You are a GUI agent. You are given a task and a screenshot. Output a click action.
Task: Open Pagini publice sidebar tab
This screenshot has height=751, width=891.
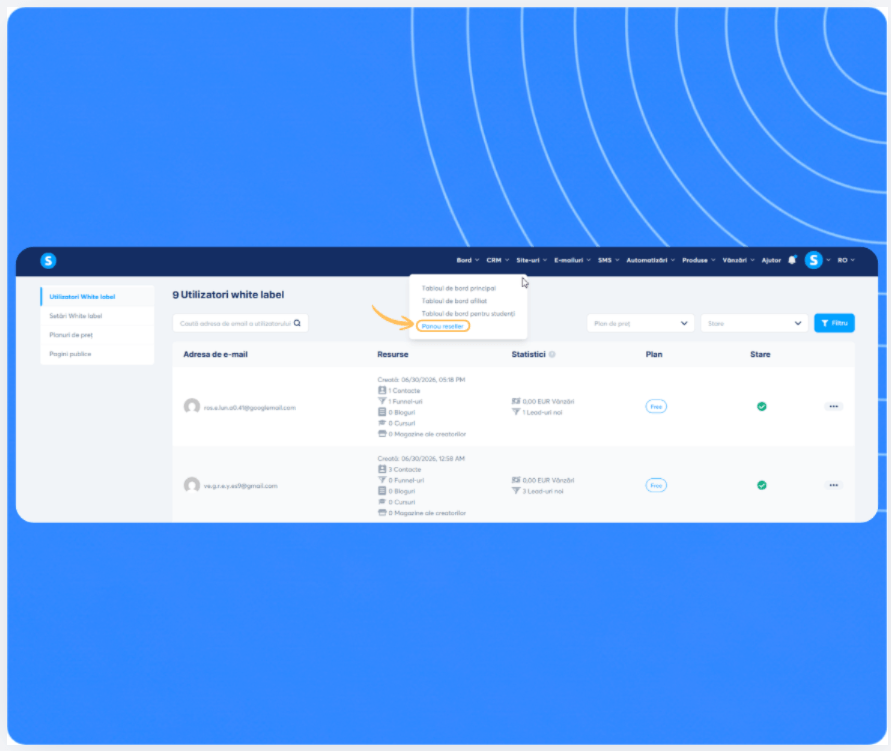tap(97, 354)
